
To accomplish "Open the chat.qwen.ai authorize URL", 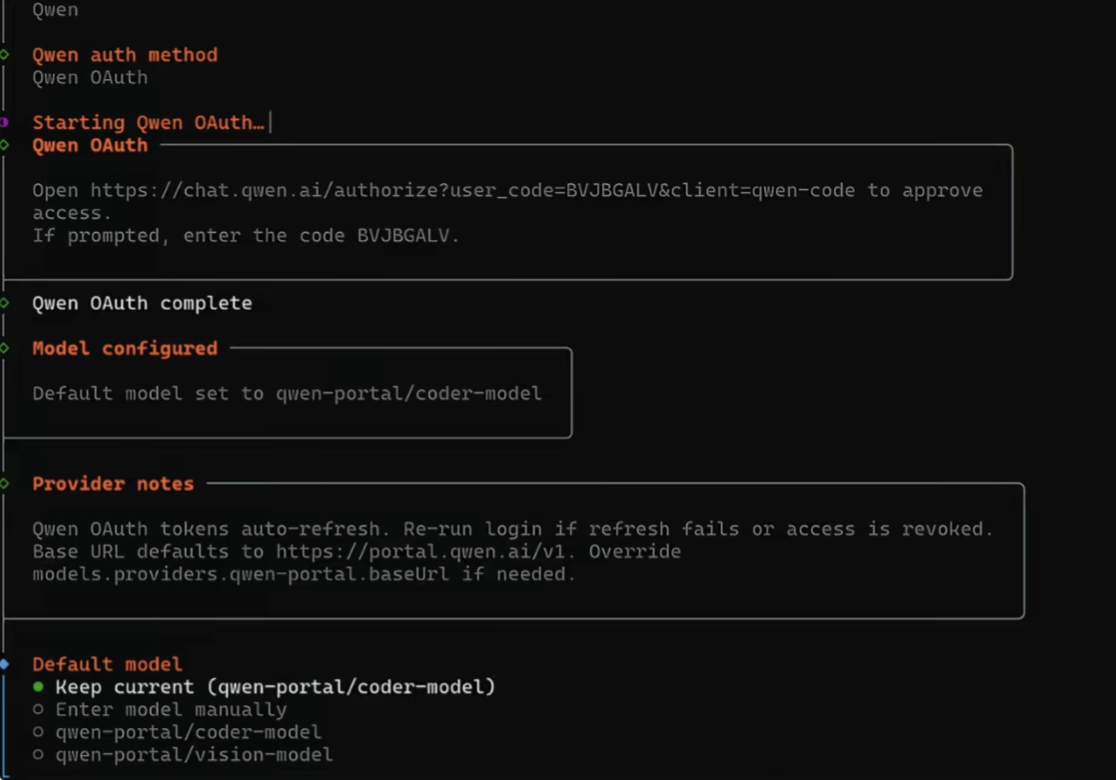I will (x=473, y=191).
